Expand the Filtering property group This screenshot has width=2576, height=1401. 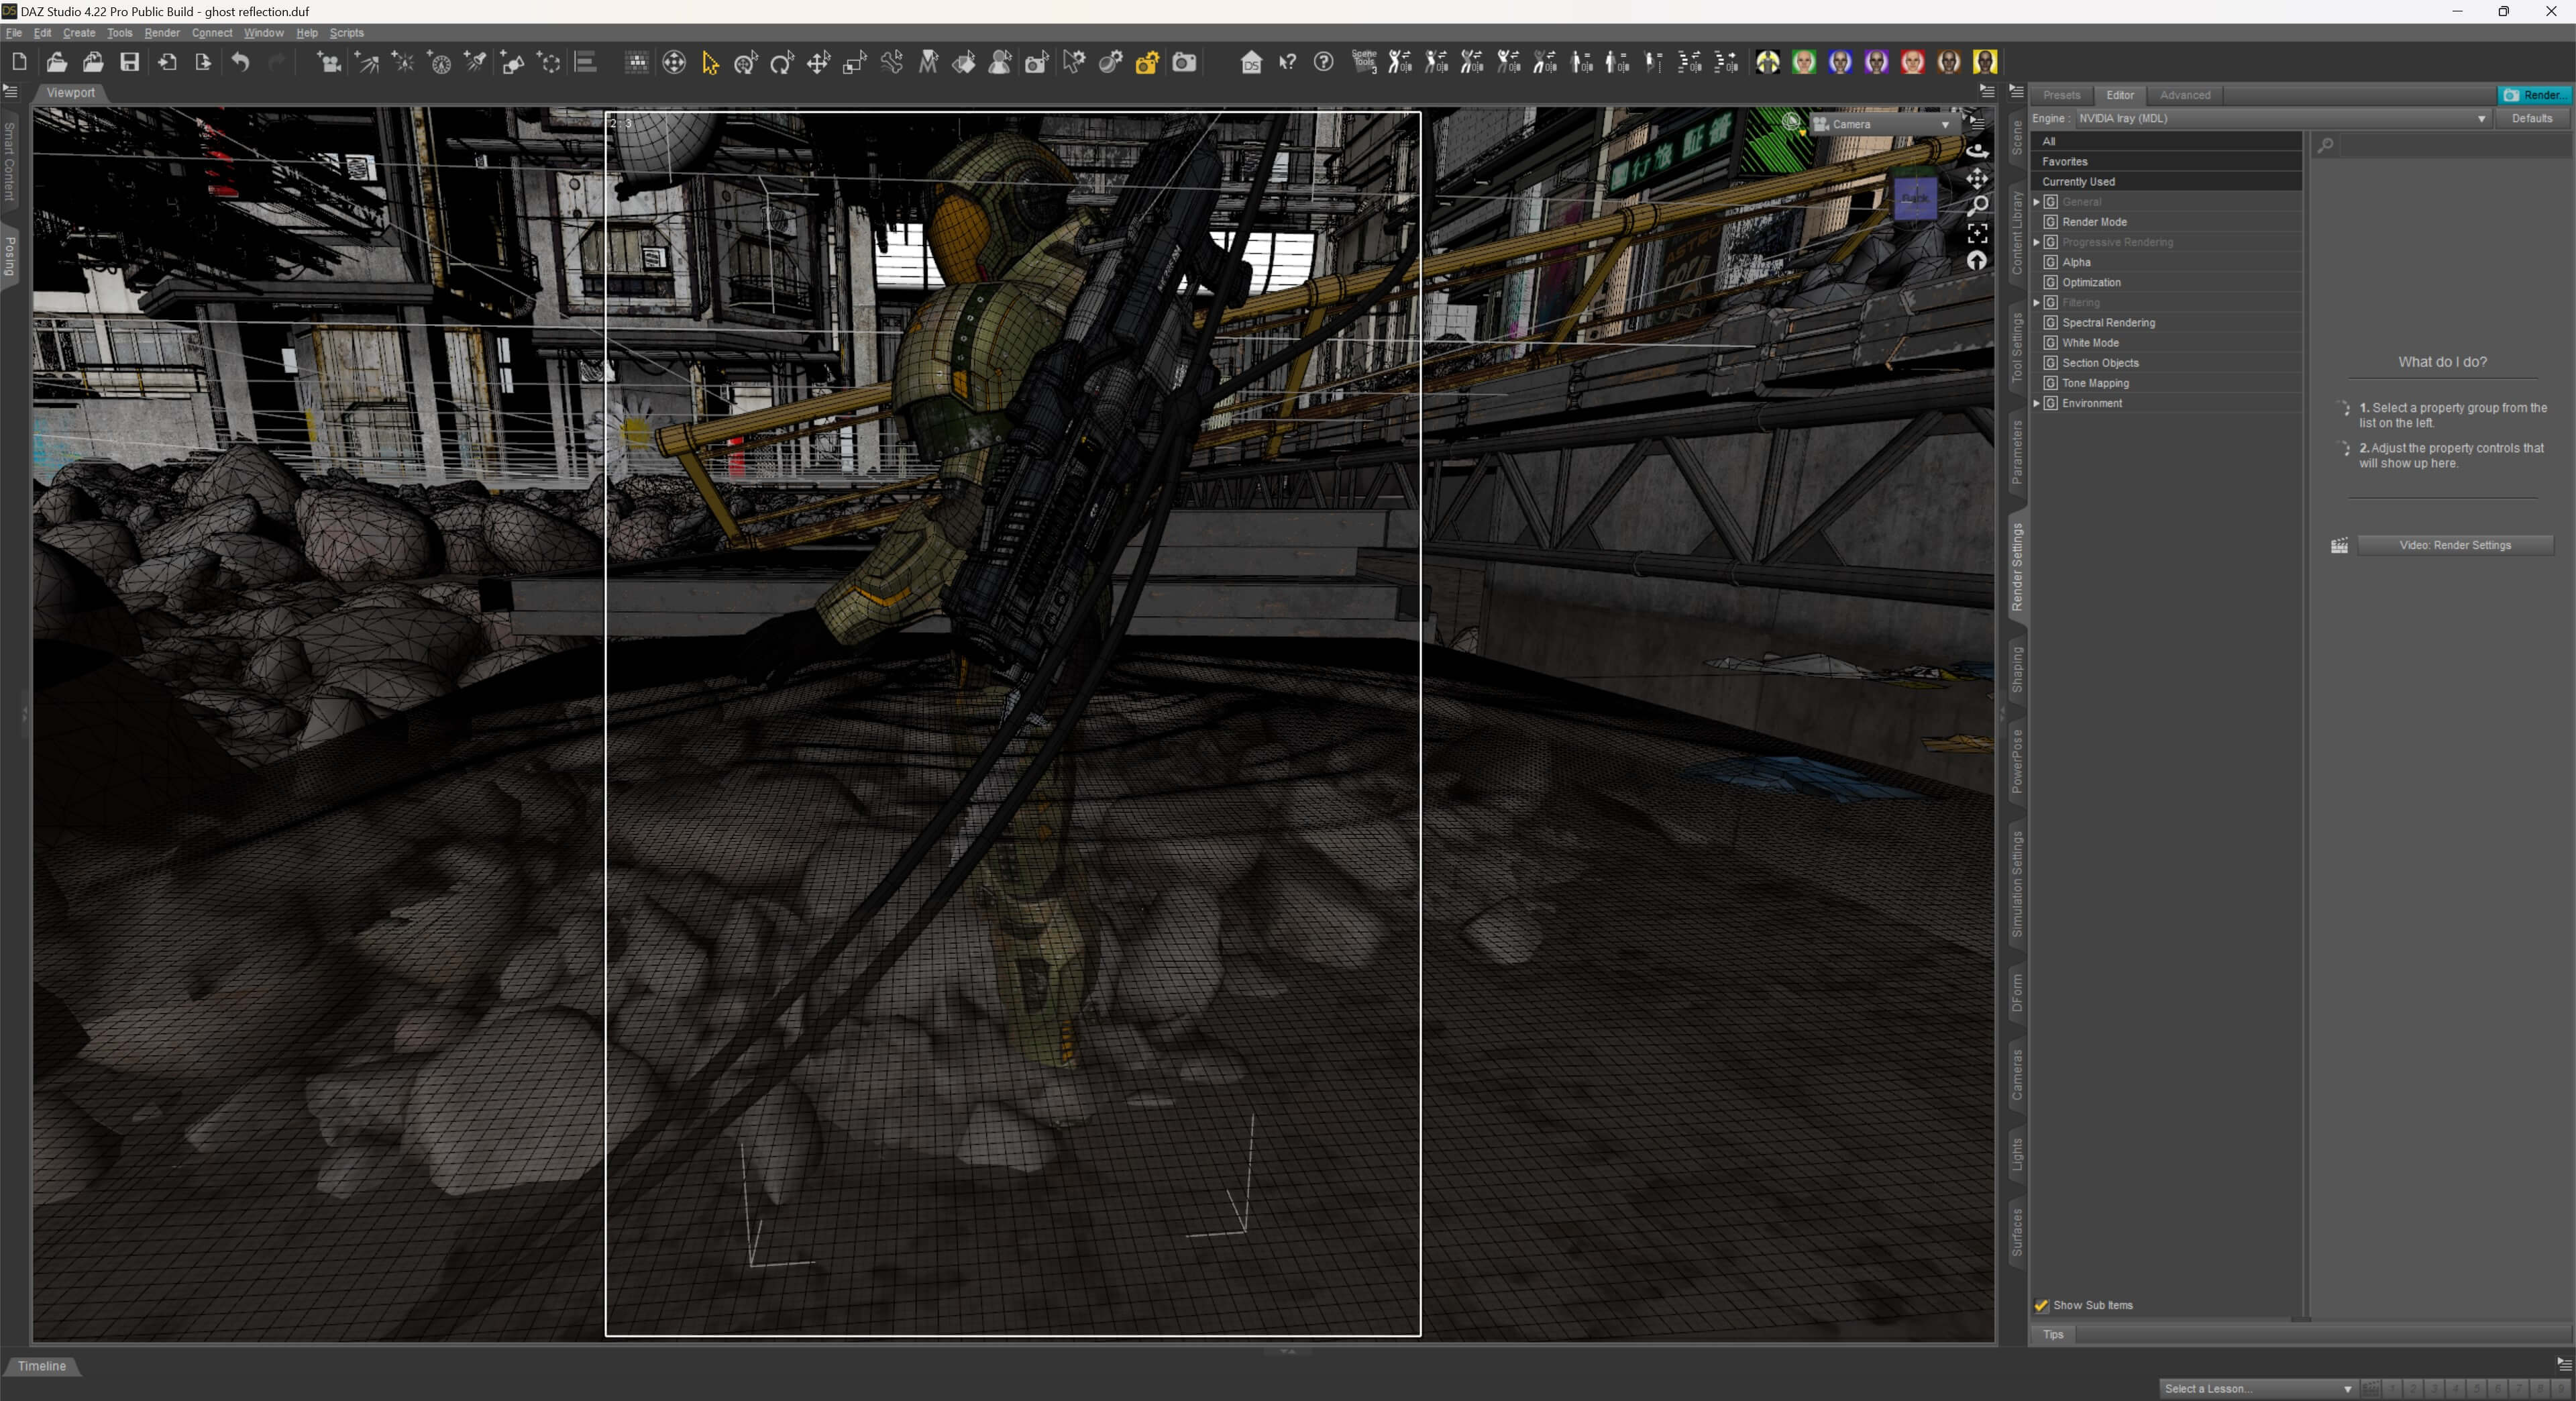pos(2036,302)
